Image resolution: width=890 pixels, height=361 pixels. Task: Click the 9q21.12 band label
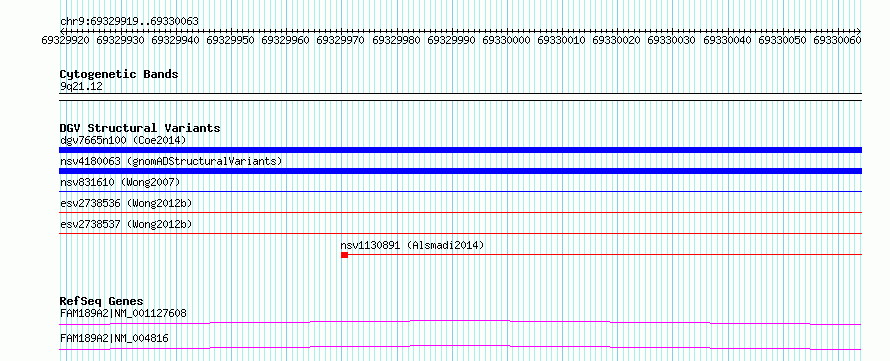tap(81, 87)
